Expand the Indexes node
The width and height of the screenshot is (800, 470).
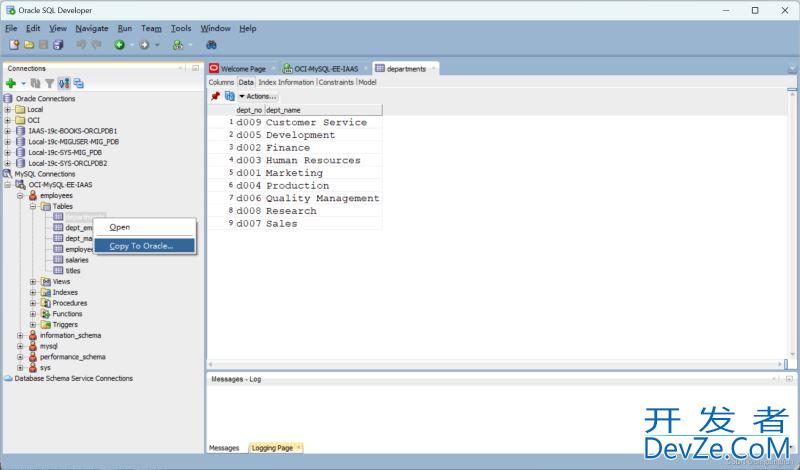click(x=33, y=292)
